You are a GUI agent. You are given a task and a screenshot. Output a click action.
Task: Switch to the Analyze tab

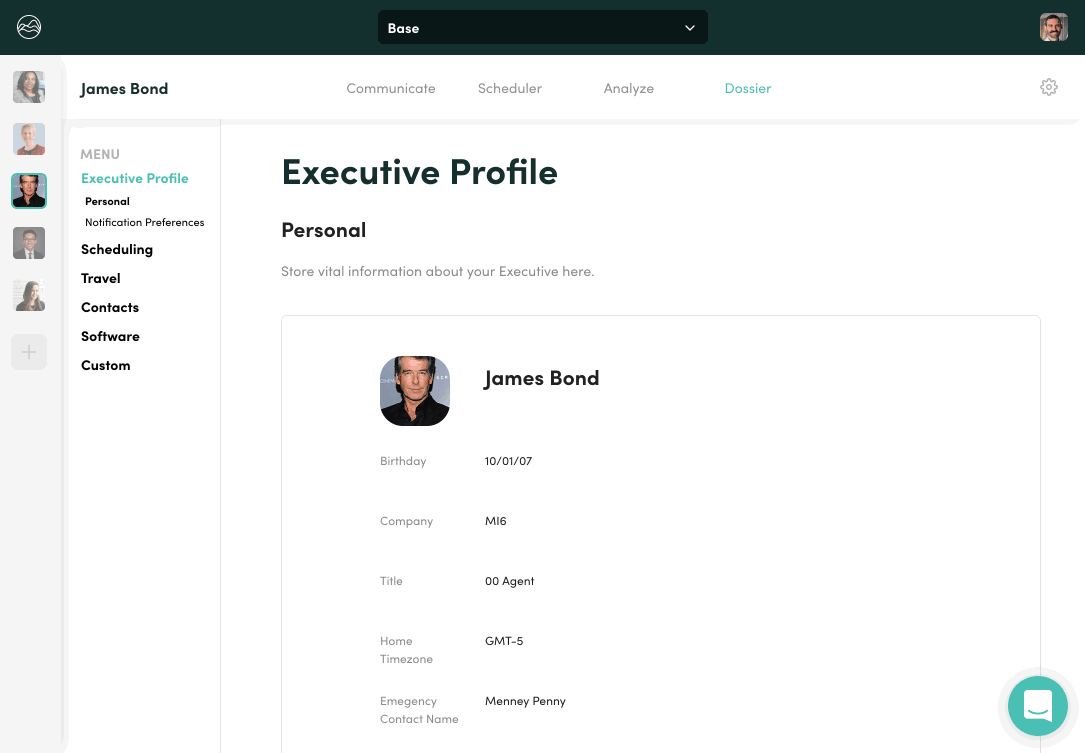[628, 89]
